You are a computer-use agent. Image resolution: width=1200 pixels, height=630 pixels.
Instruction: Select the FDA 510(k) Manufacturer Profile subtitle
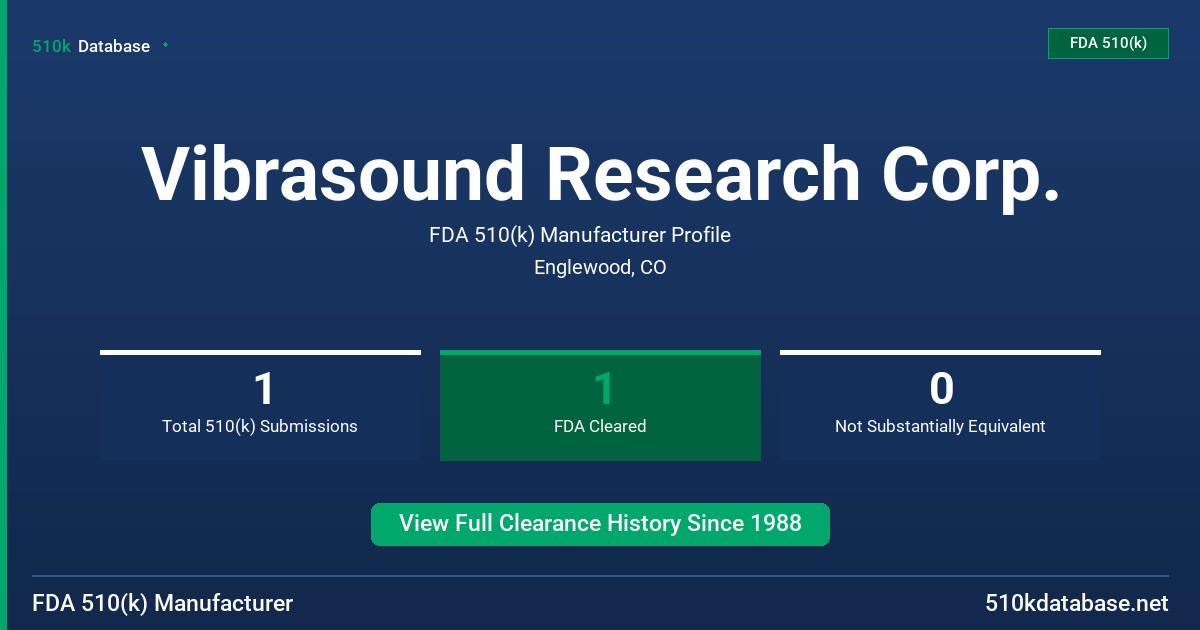click(x=580, y=235)
